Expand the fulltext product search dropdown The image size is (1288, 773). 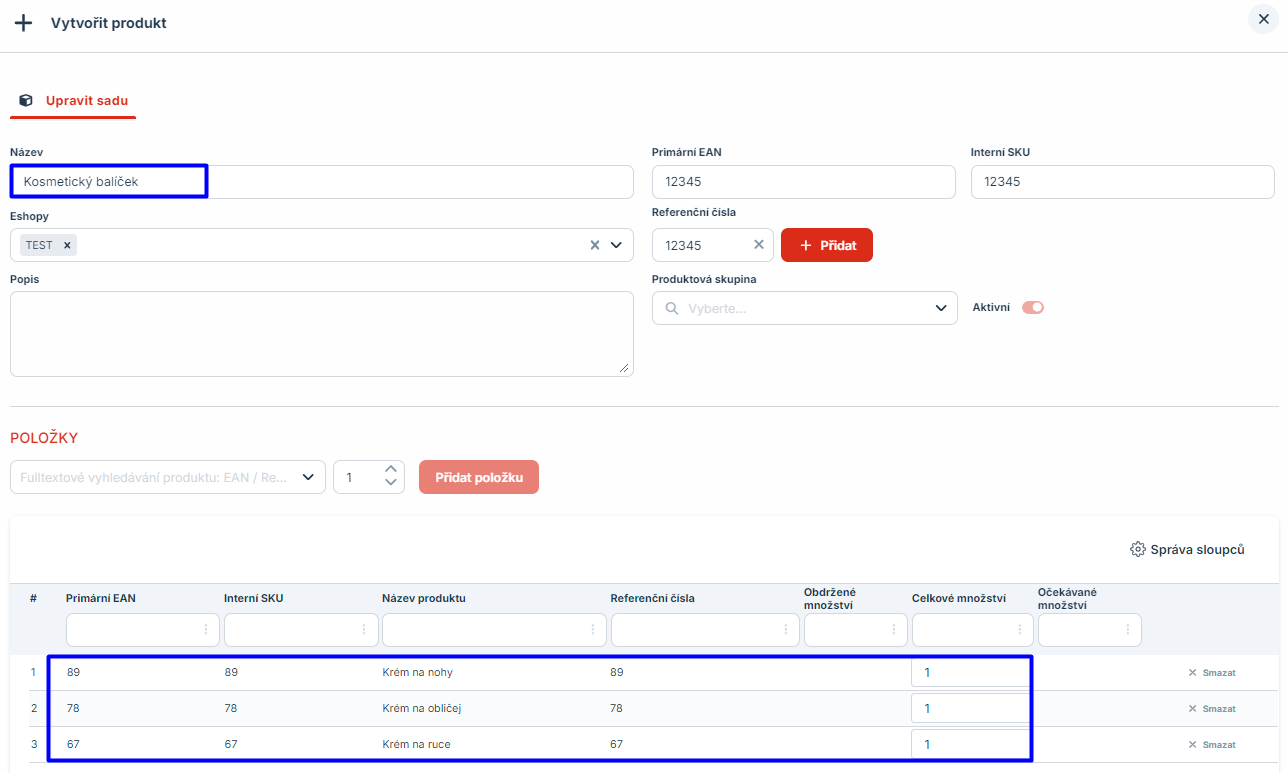[308, 477]
